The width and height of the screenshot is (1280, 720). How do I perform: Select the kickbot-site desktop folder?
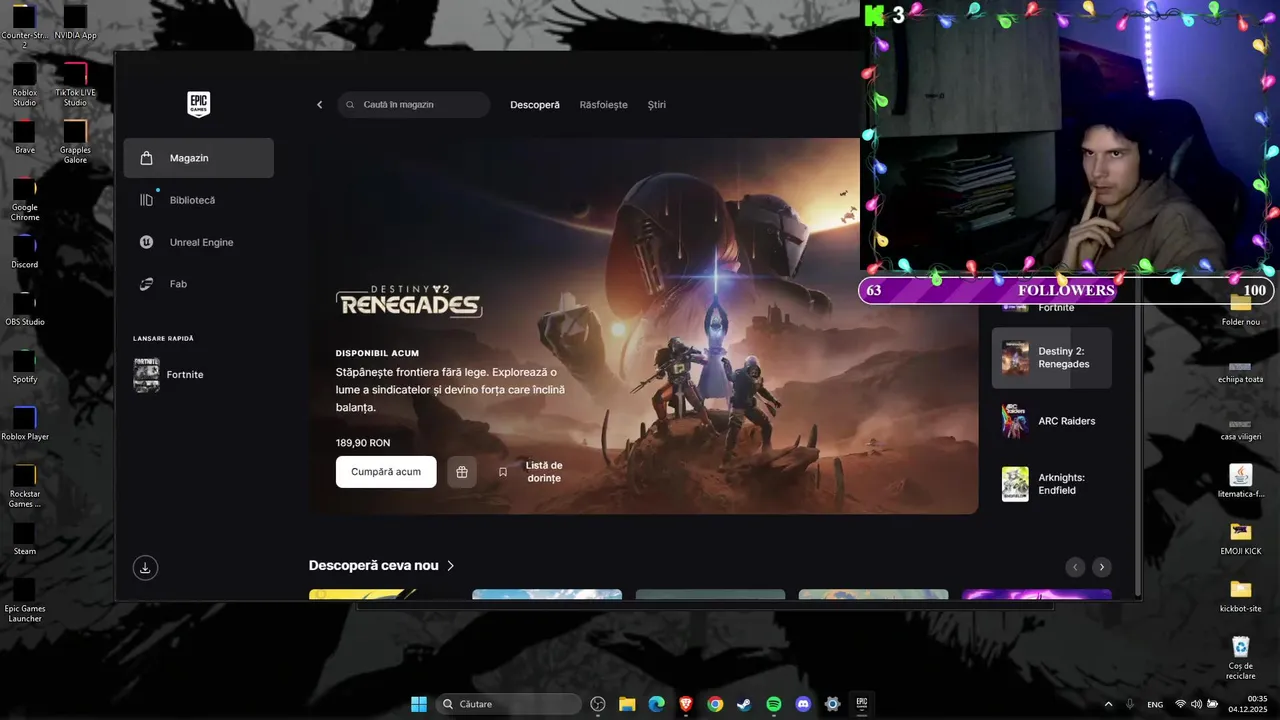click(x=1240, y=595)
